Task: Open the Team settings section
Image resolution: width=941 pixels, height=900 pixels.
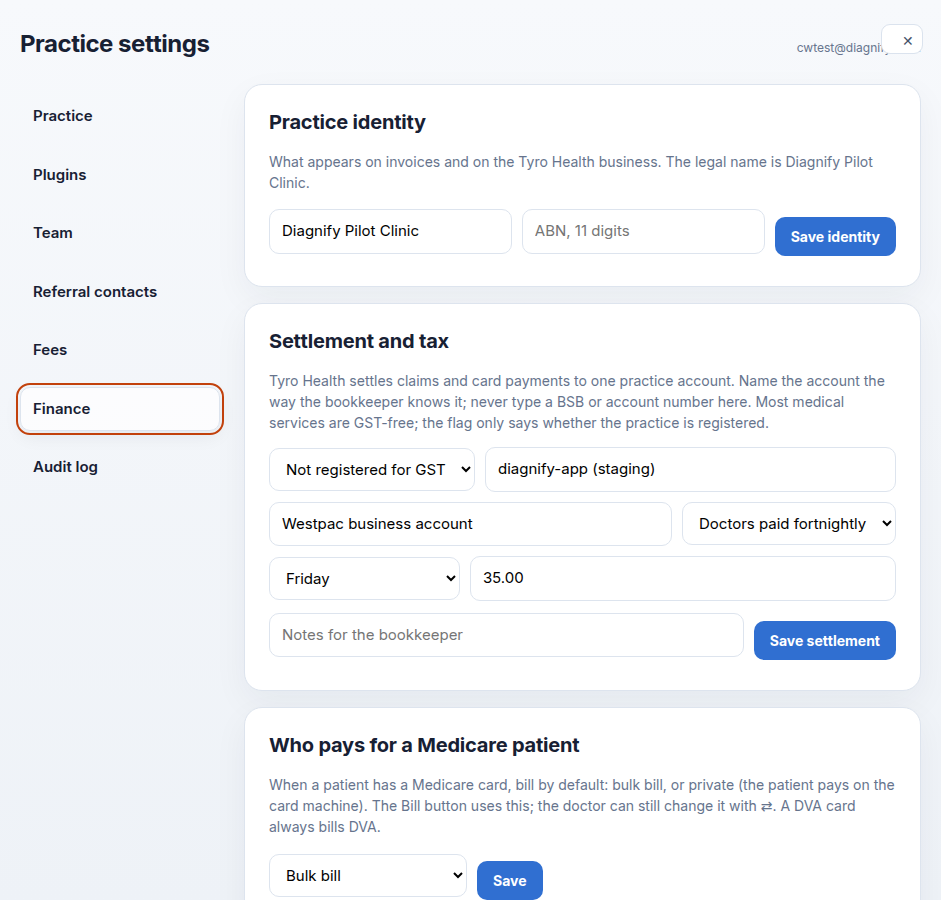Action: point(120,233)
